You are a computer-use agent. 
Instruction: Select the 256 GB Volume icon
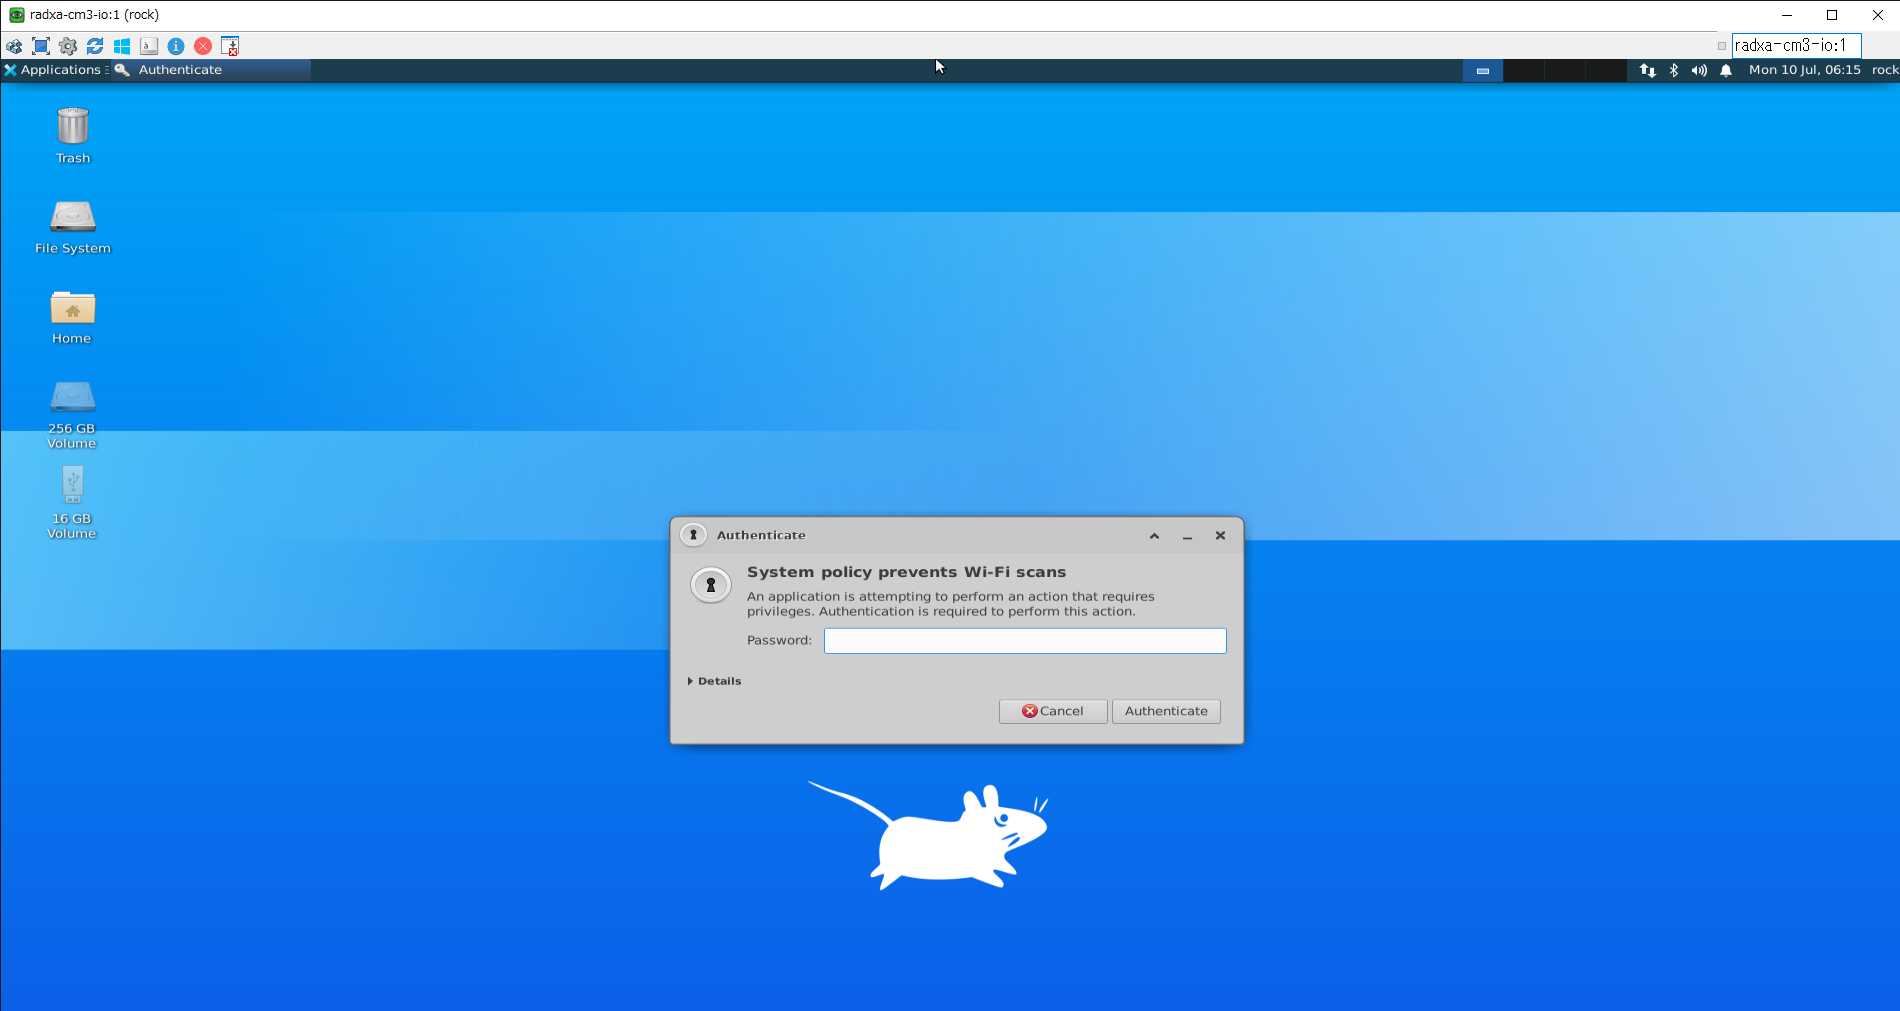[73, 413]
